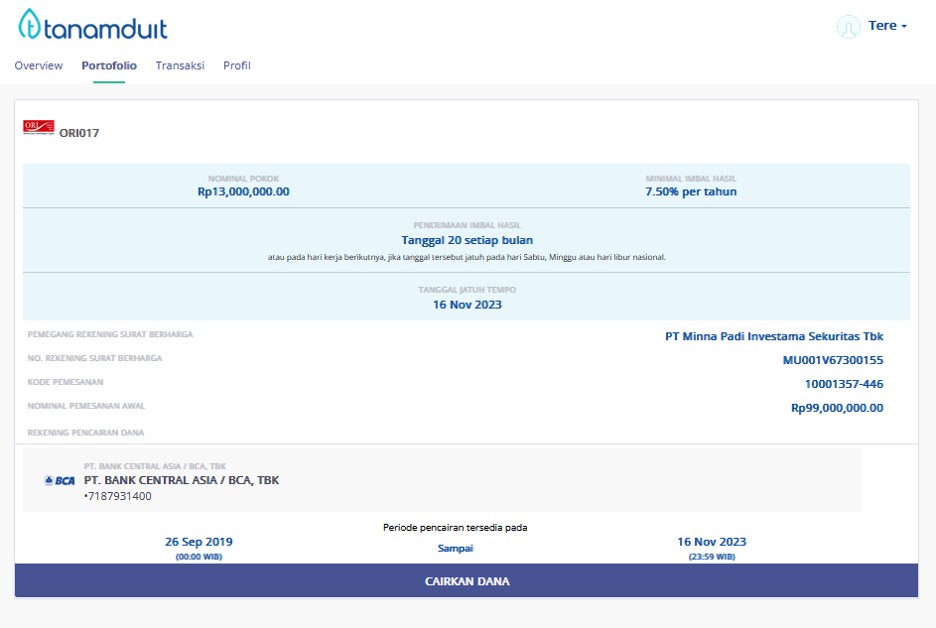The width and height of the screenshot is (936, 628).
Task: Click the Tanggal 20 setiap bulan text
Action: 467,241
